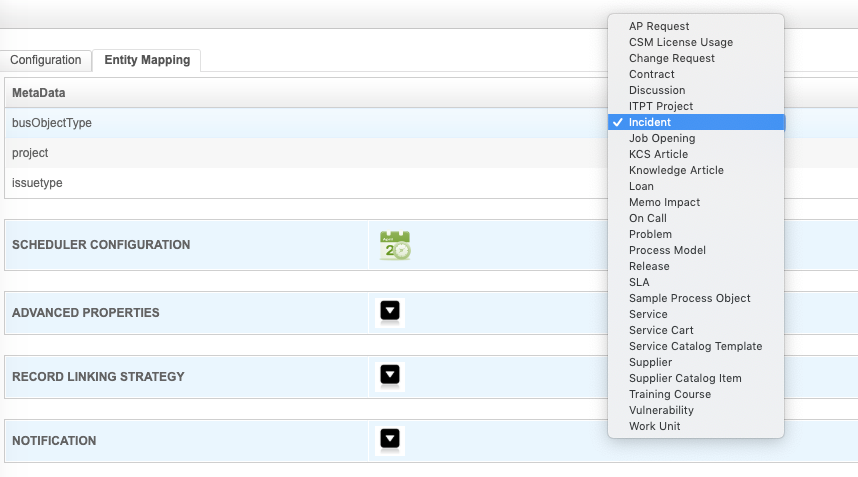Select Sample Process Object option
The width and height of the screenshot is (858, 477).
point(696,298)
